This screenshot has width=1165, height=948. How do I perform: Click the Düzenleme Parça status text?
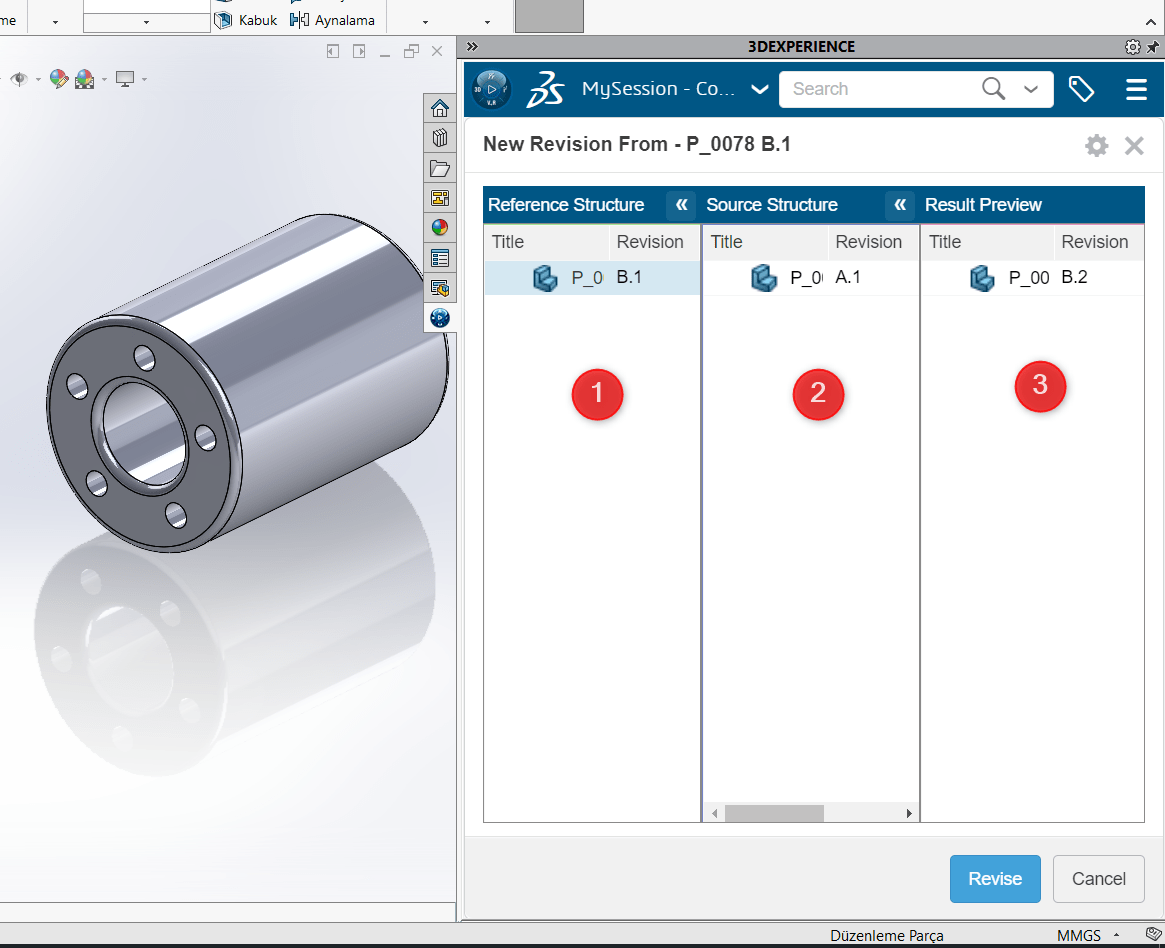(886, 935)
